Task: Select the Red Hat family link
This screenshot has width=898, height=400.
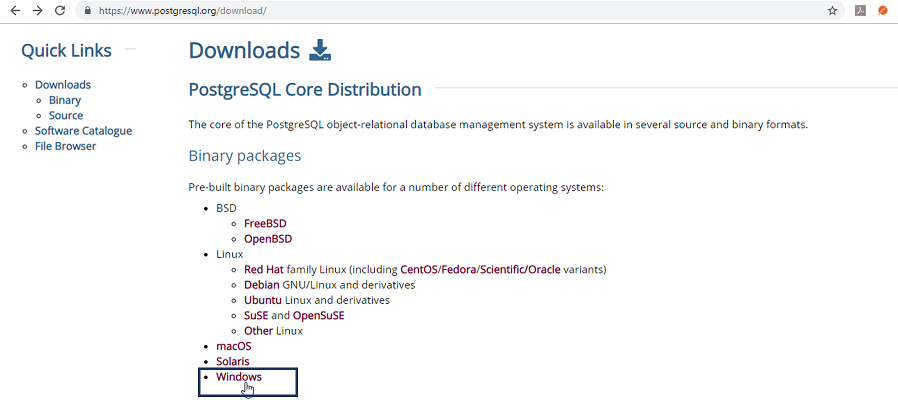Action: (263, 269)
